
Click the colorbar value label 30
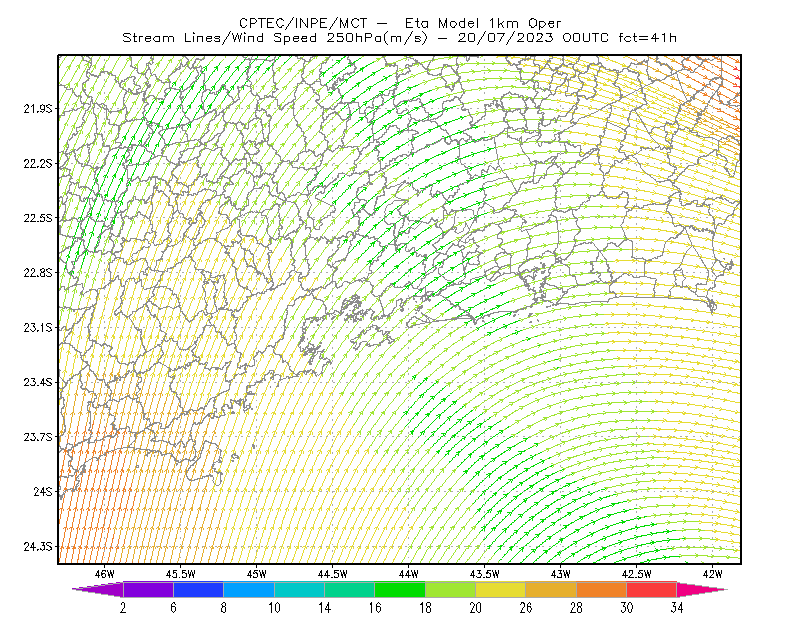(x=627, y=608)
